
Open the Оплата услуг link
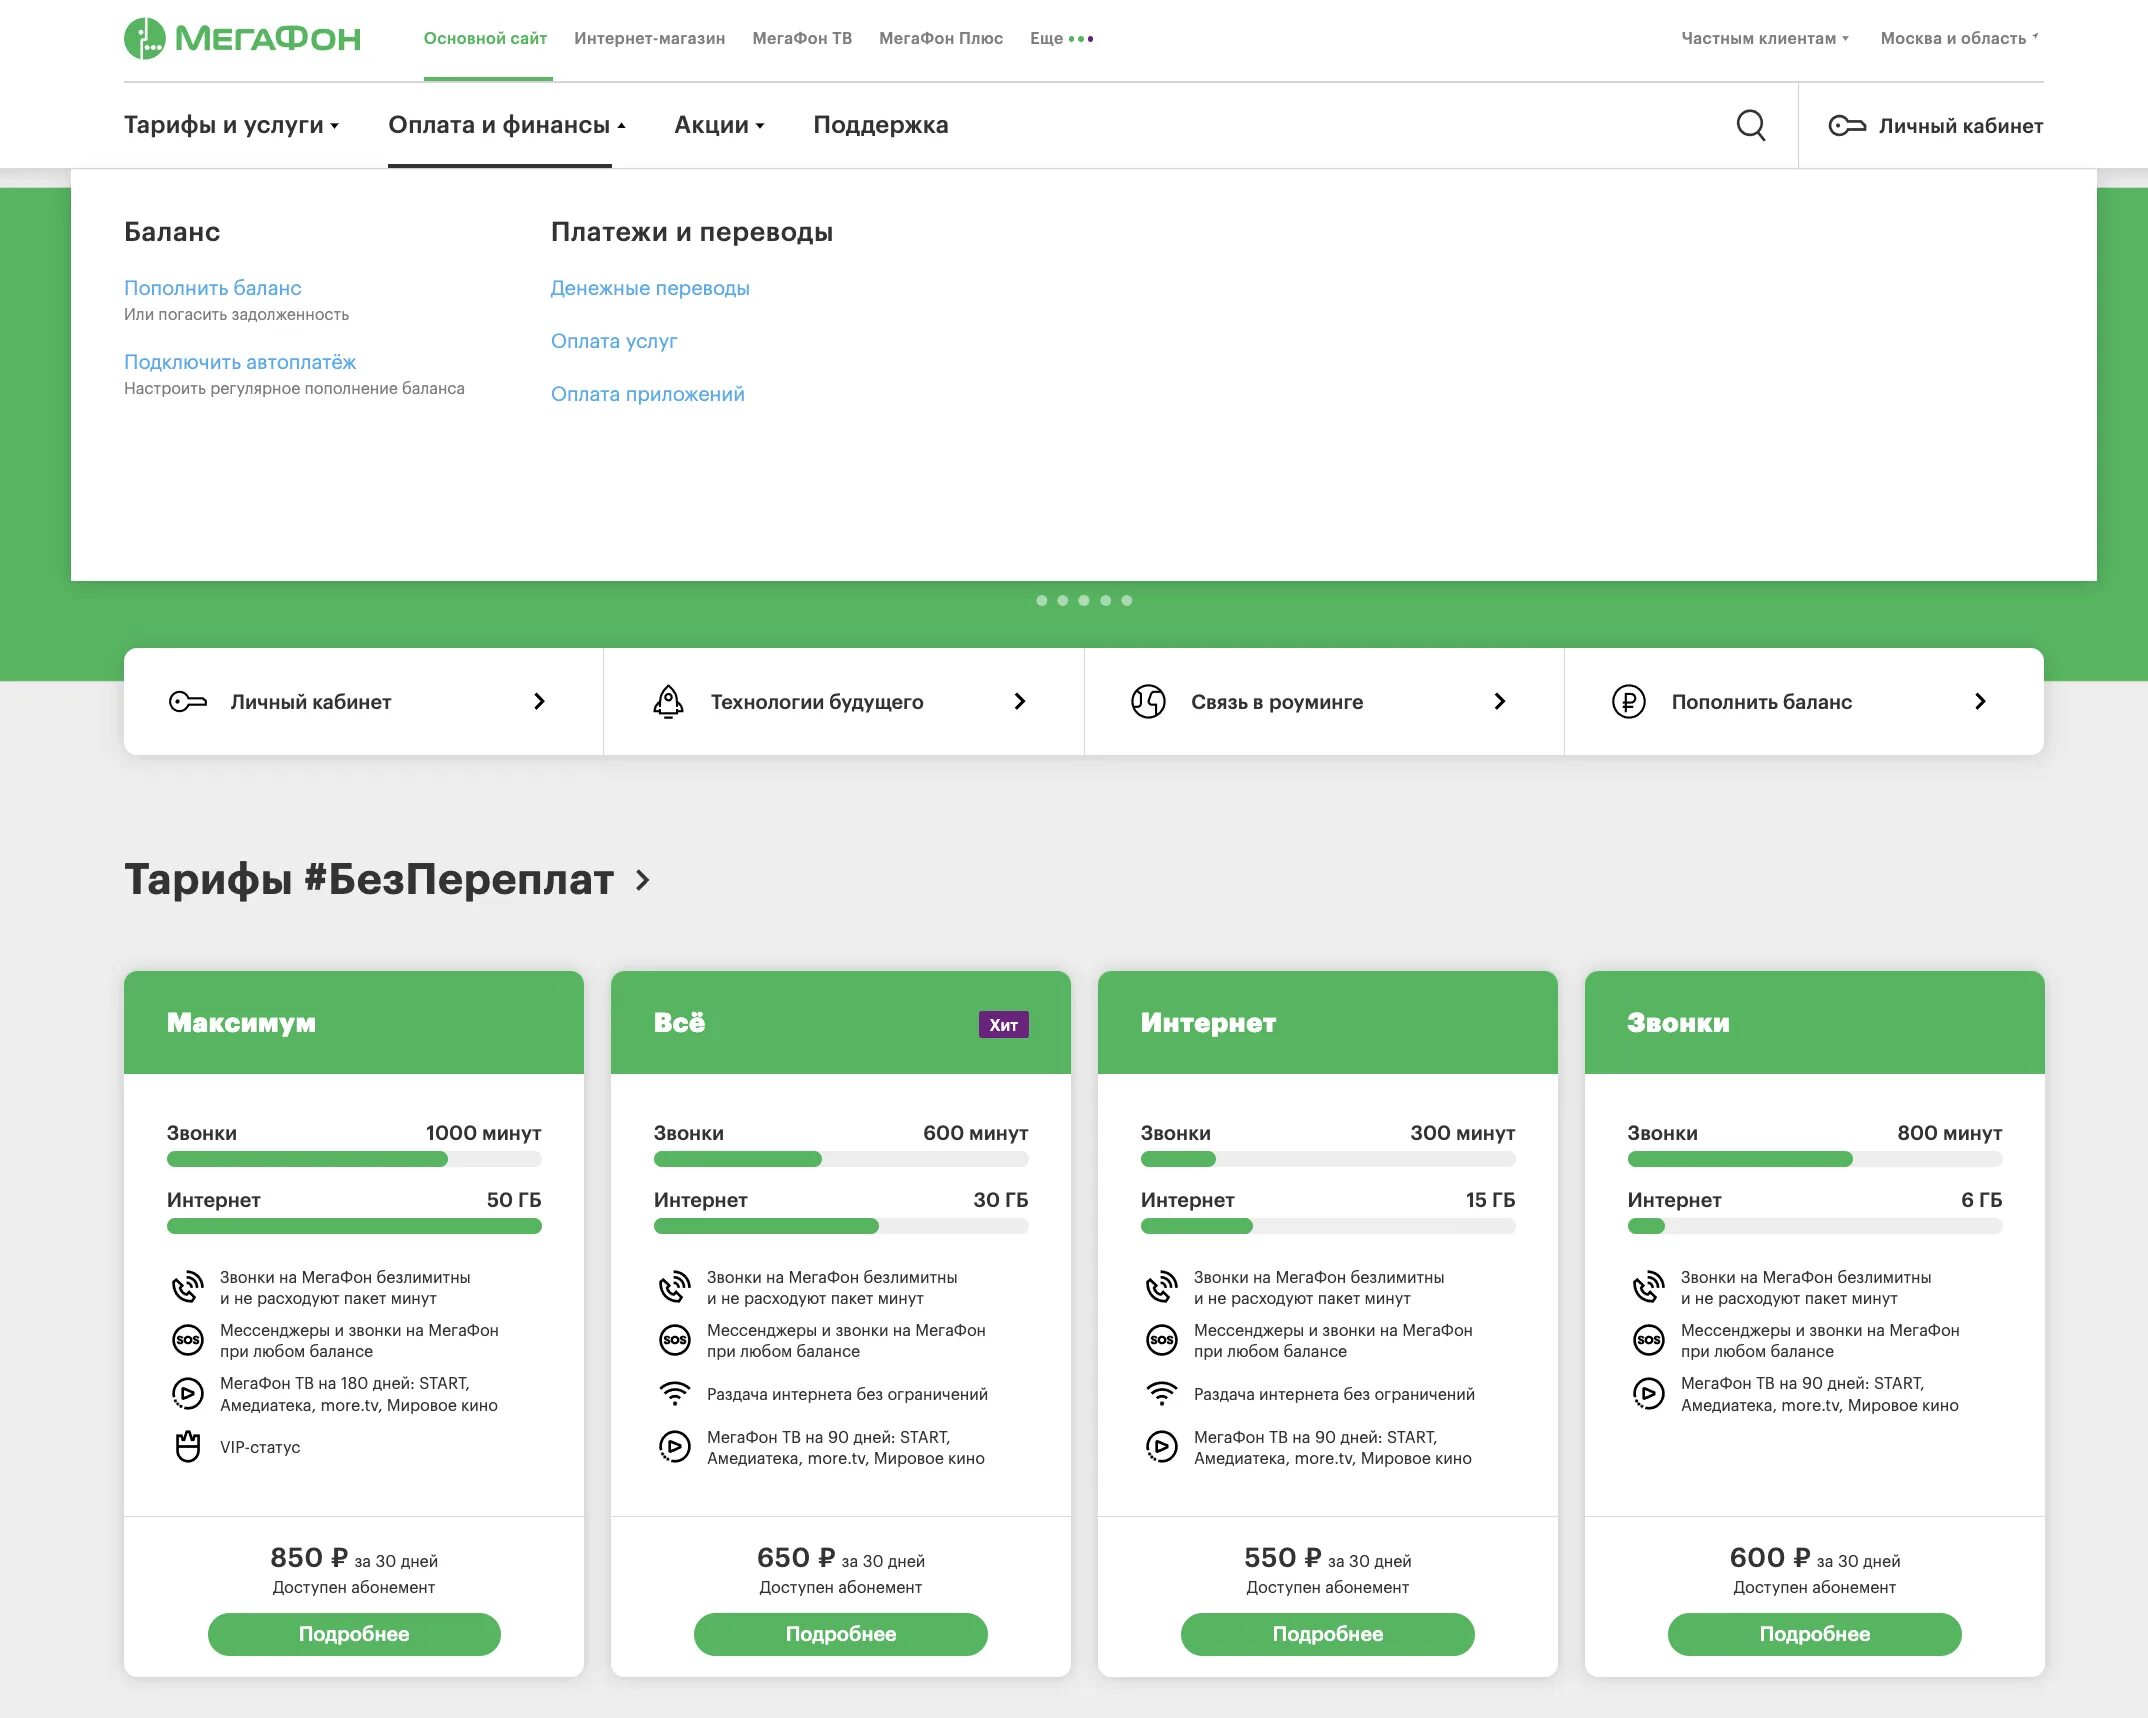point(614,341)
